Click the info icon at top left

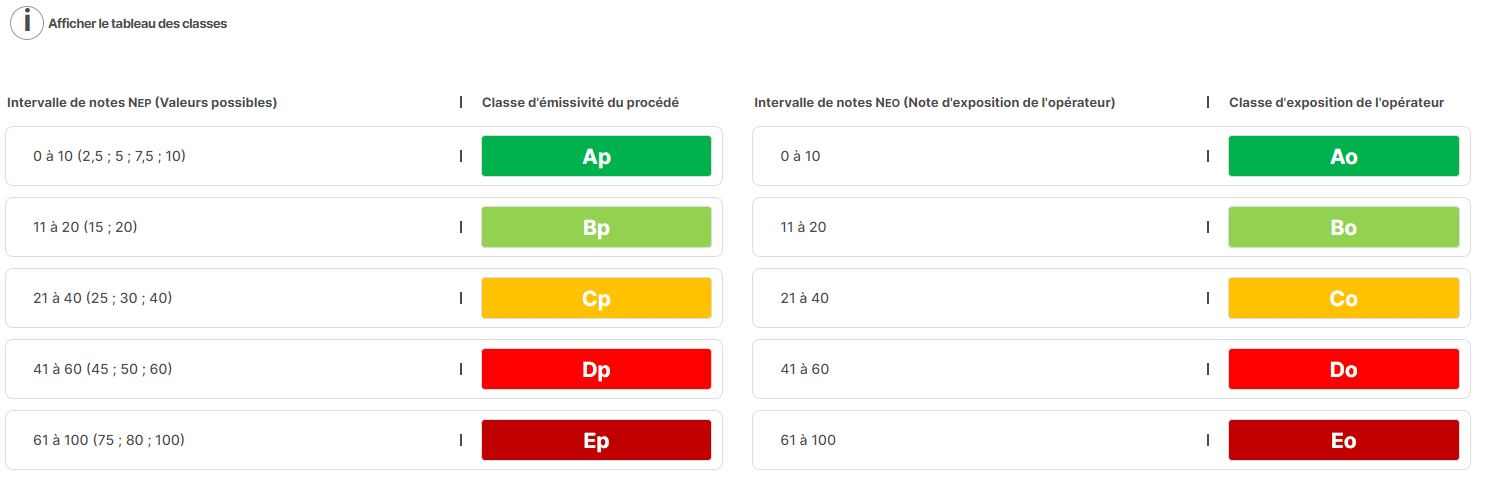pyautogui.click(x=27, y=23)
